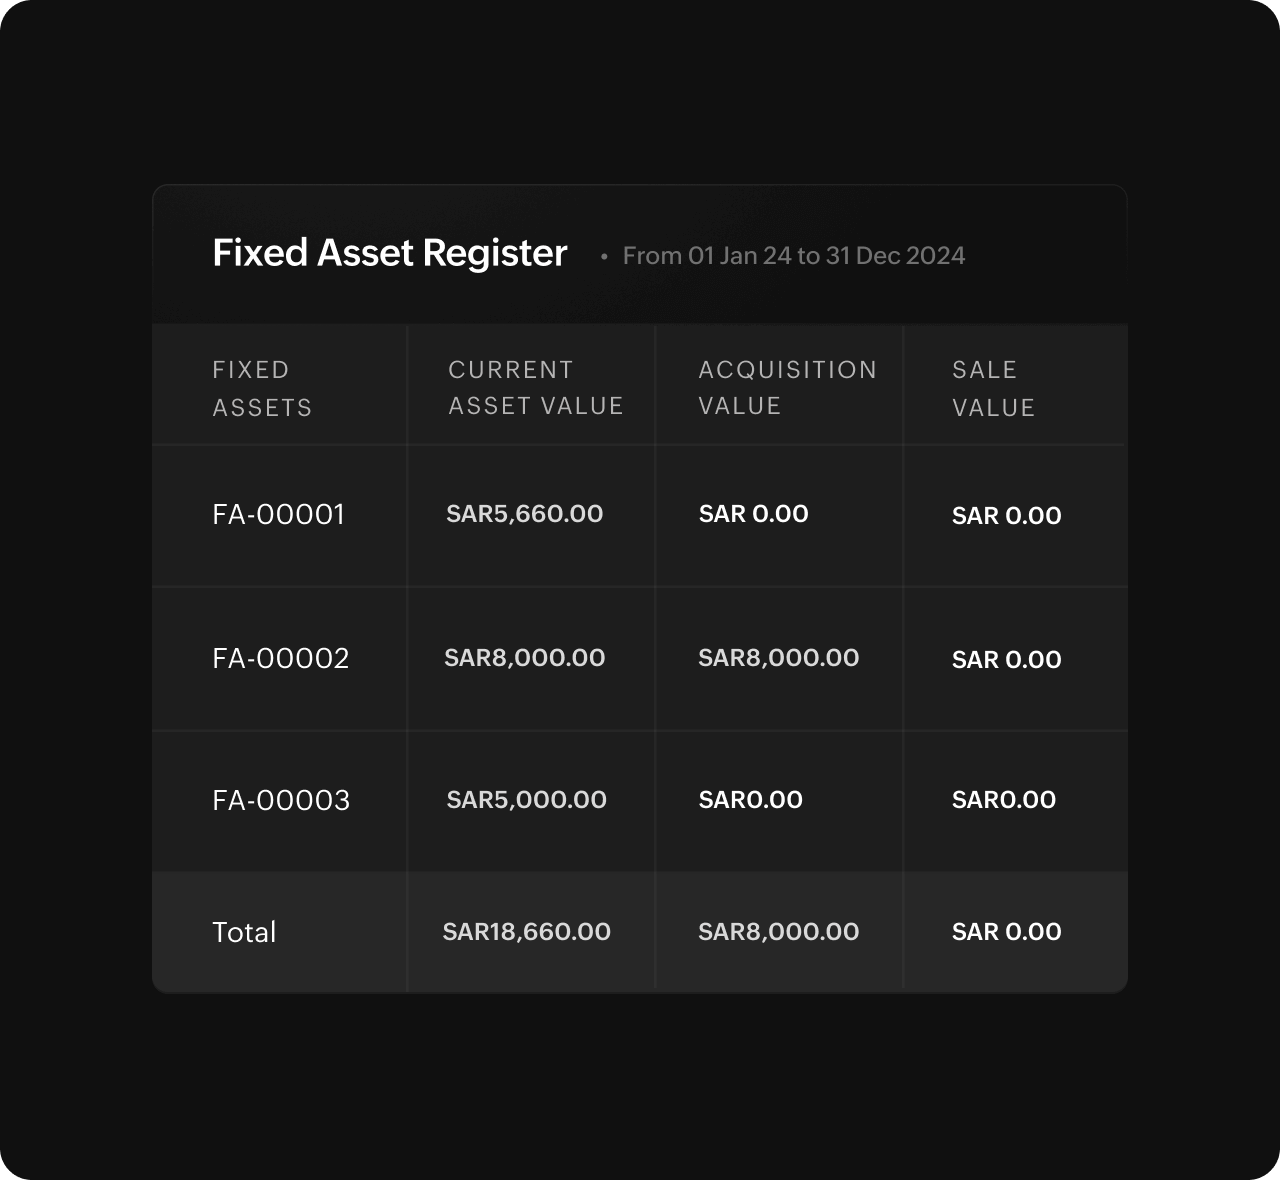1280x1180 pixels.
Task: Click the Sale Value column header
Action: pyautogui.click(x=993, y=388)
